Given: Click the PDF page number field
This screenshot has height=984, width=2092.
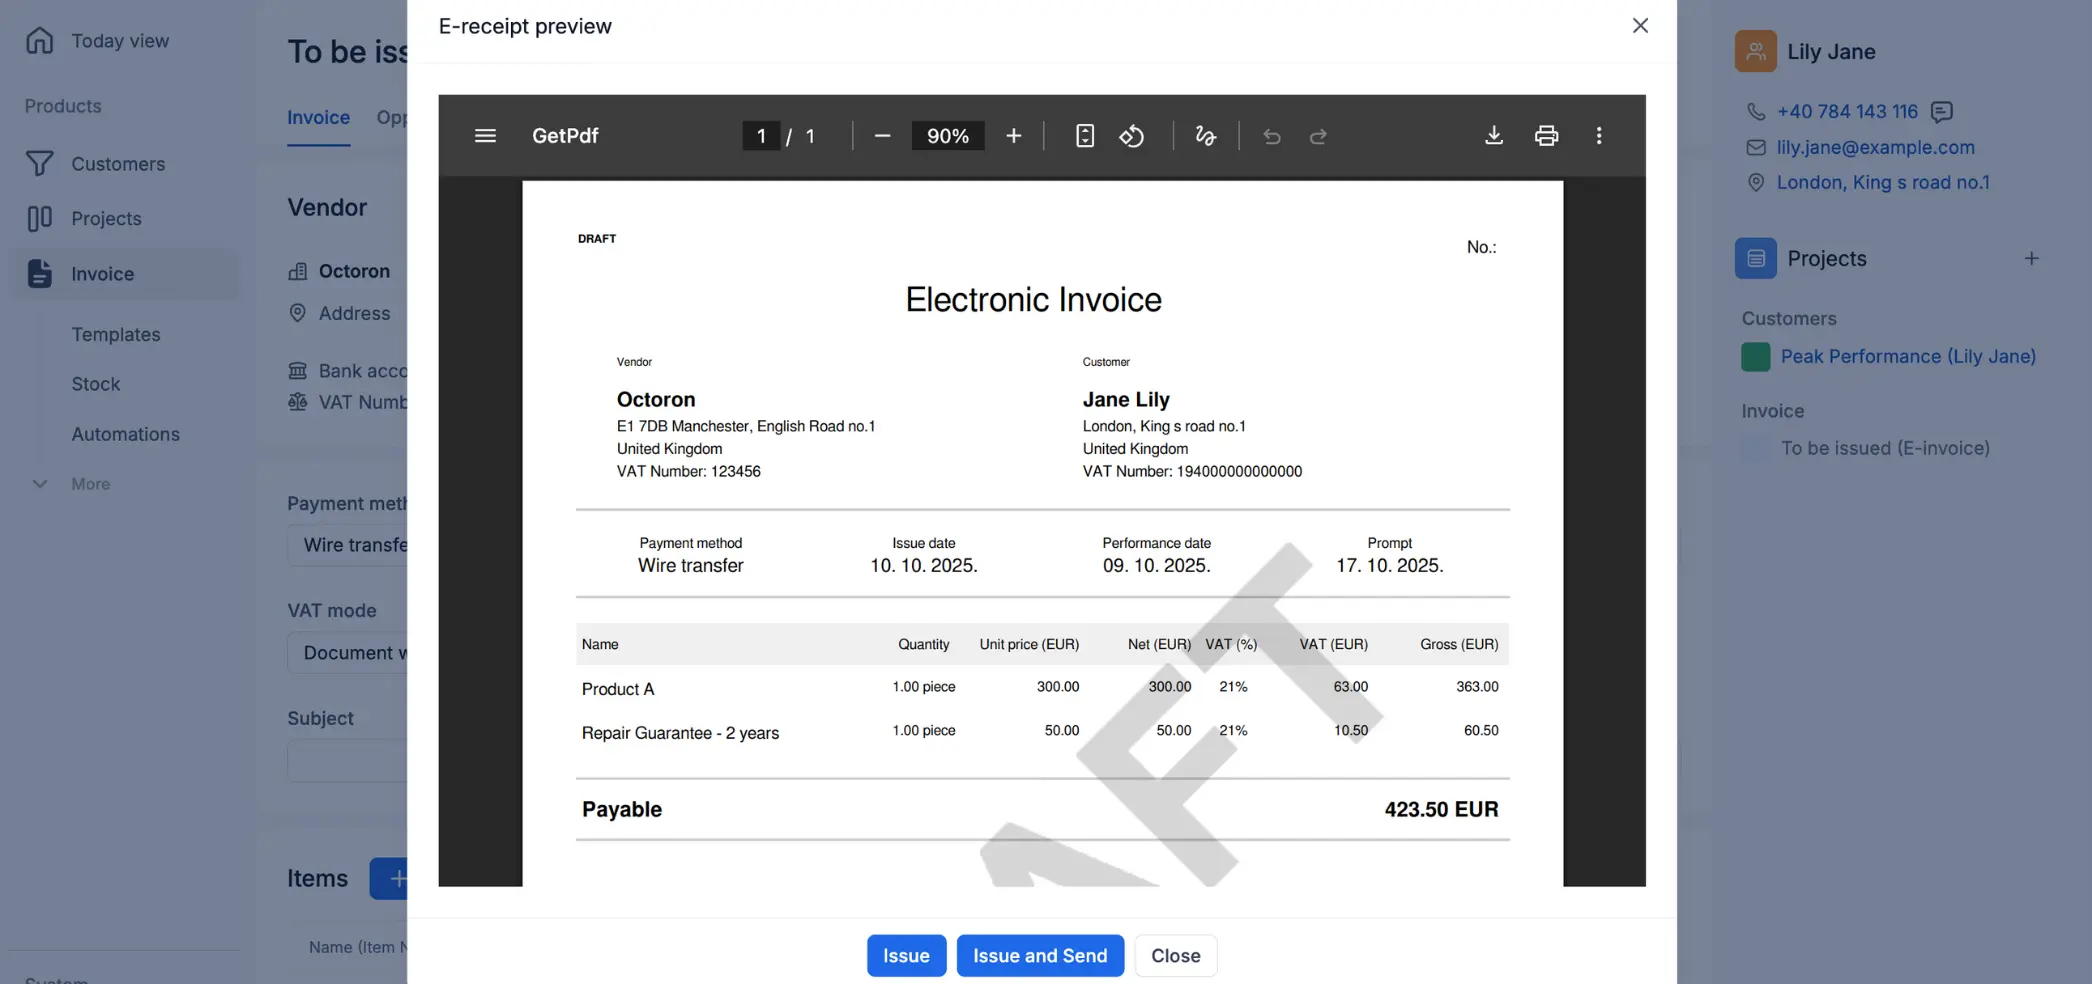Looking at the screenshot, I should [761, 136].
